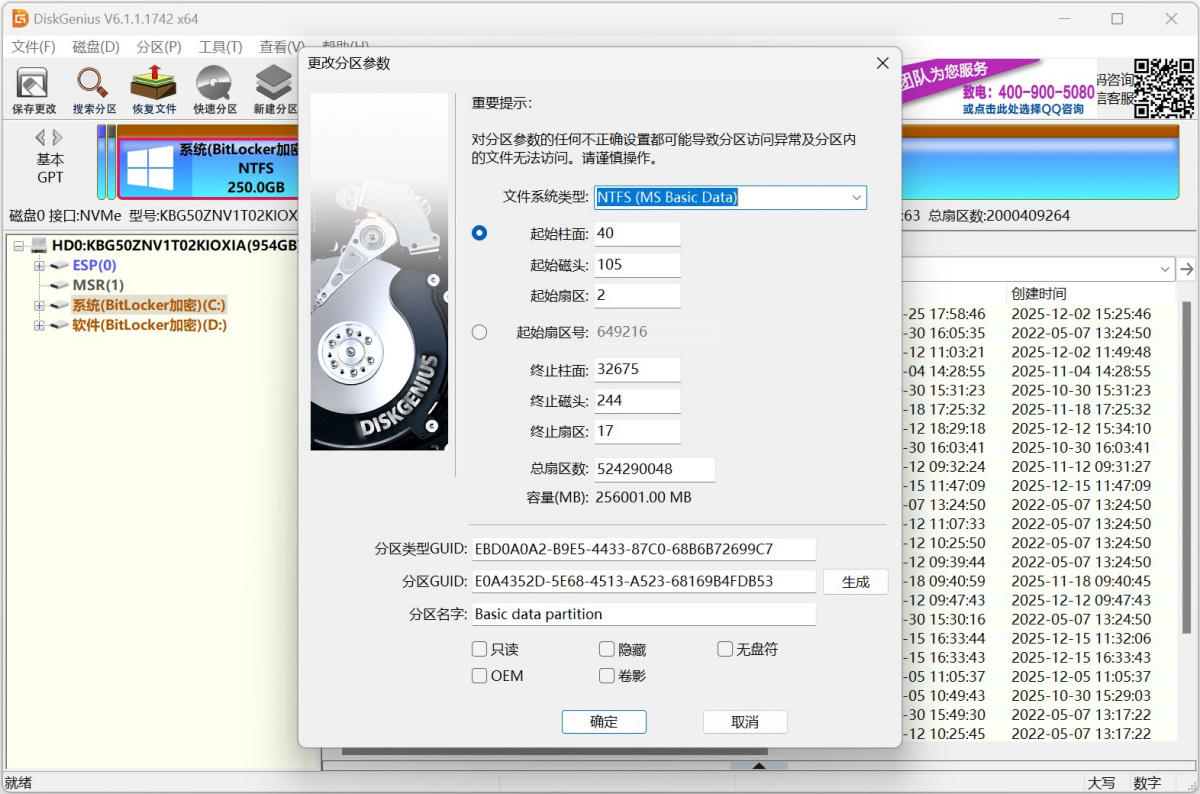
Task: Expand the ESP(0) tree node
Action: tap(39, 266)
